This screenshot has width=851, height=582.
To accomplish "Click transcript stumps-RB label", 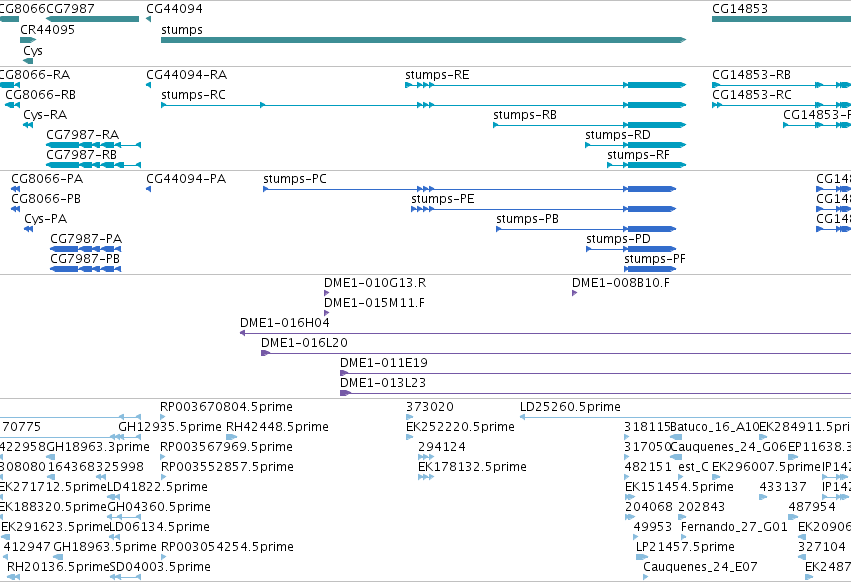I will [525, 115].
